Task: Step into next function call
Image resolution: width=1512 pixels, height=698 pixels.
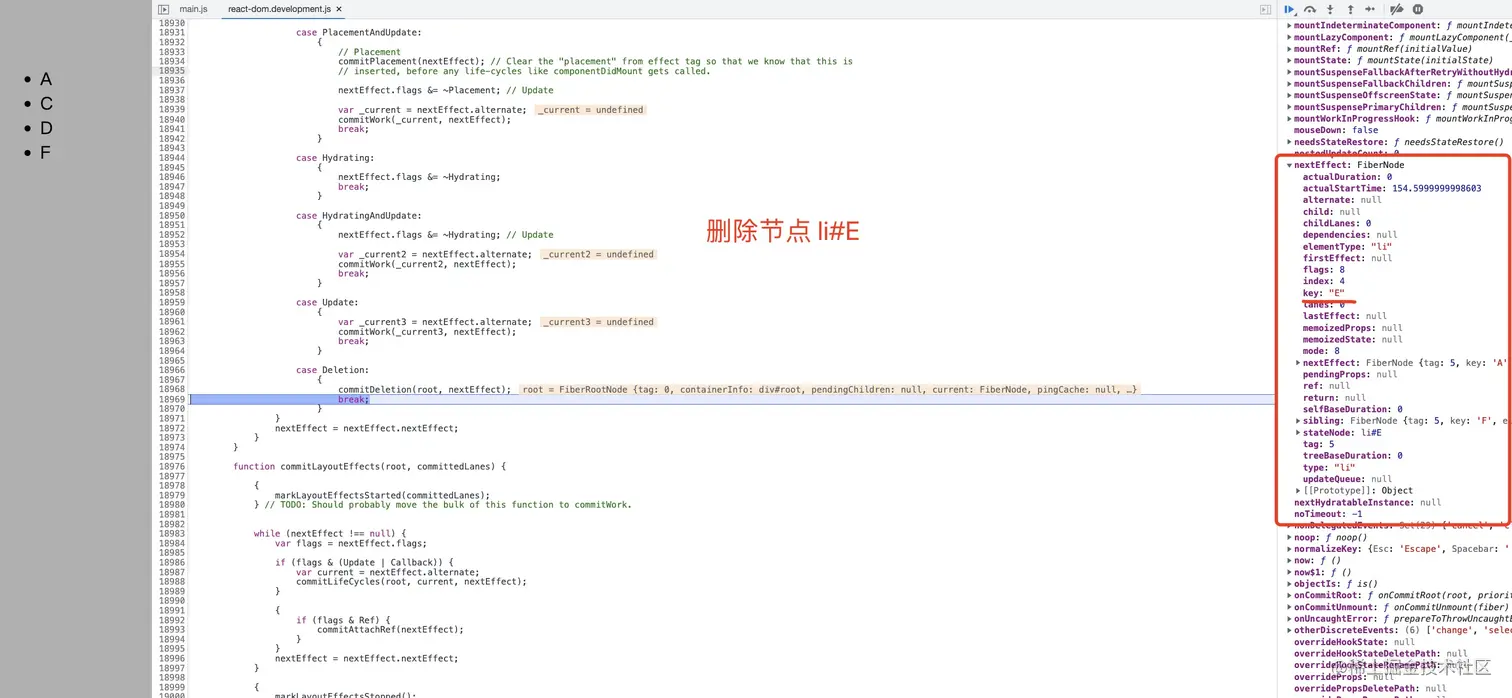Action: (x=1330, y=9)
